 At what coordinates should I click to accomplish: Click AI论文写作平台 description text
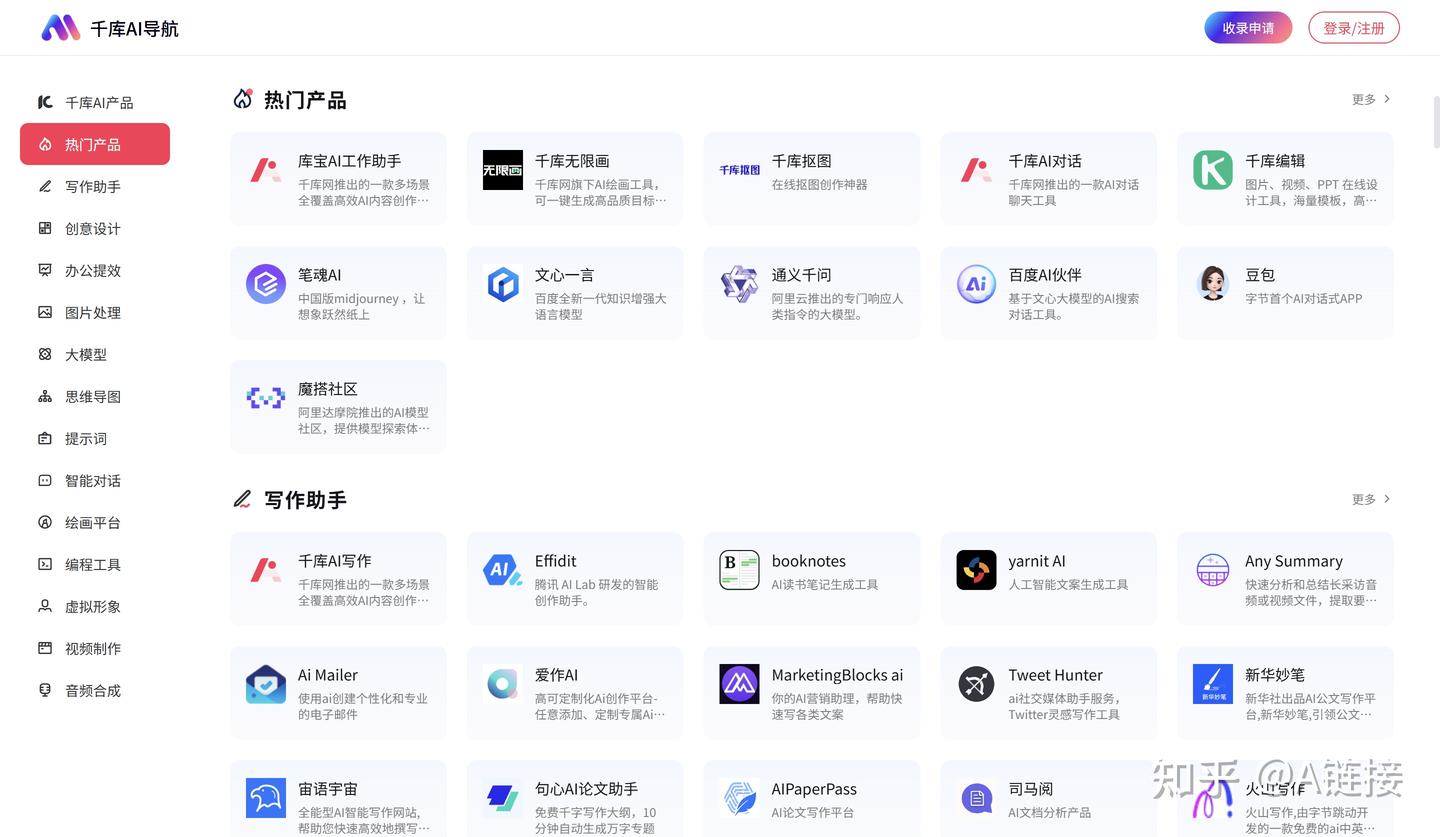coord(812,813)
